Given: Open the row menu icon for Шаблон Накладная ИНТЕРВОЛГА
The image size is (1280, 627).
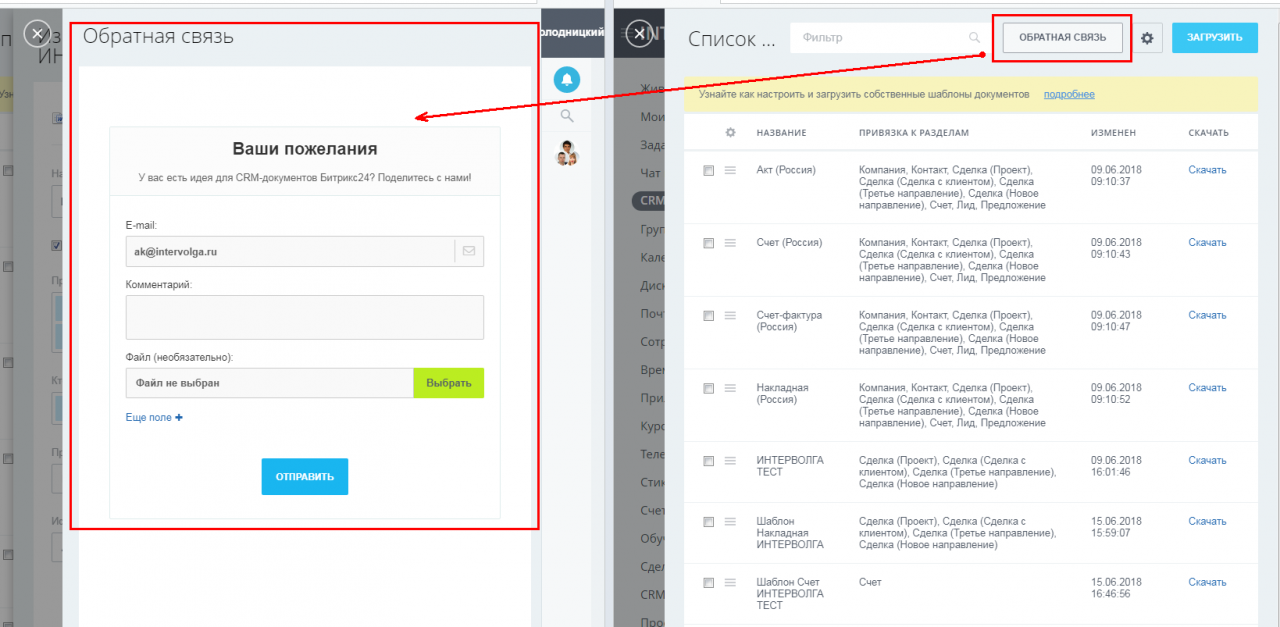Looking at the screenshot, I should [730, 522].
